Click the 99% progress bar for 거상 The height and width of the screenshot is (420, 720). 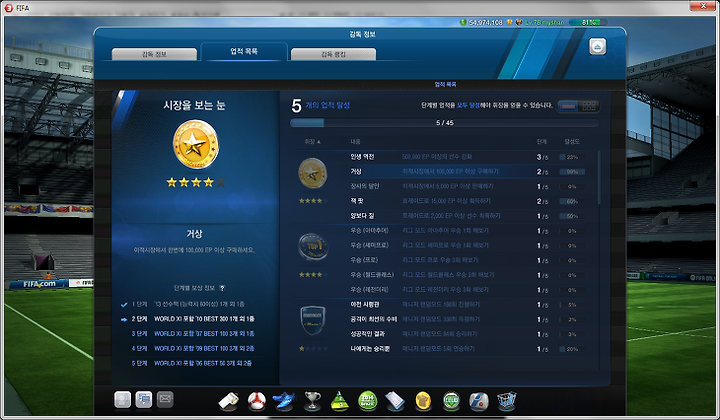click(x=572, y=172)
